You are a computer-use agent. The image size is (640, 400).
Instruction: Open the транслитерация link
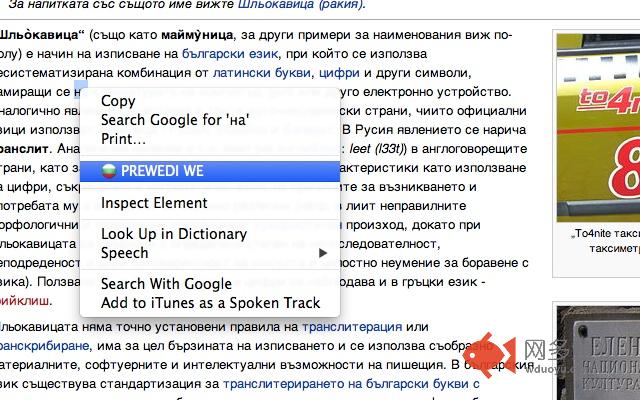tap(352, 327)
